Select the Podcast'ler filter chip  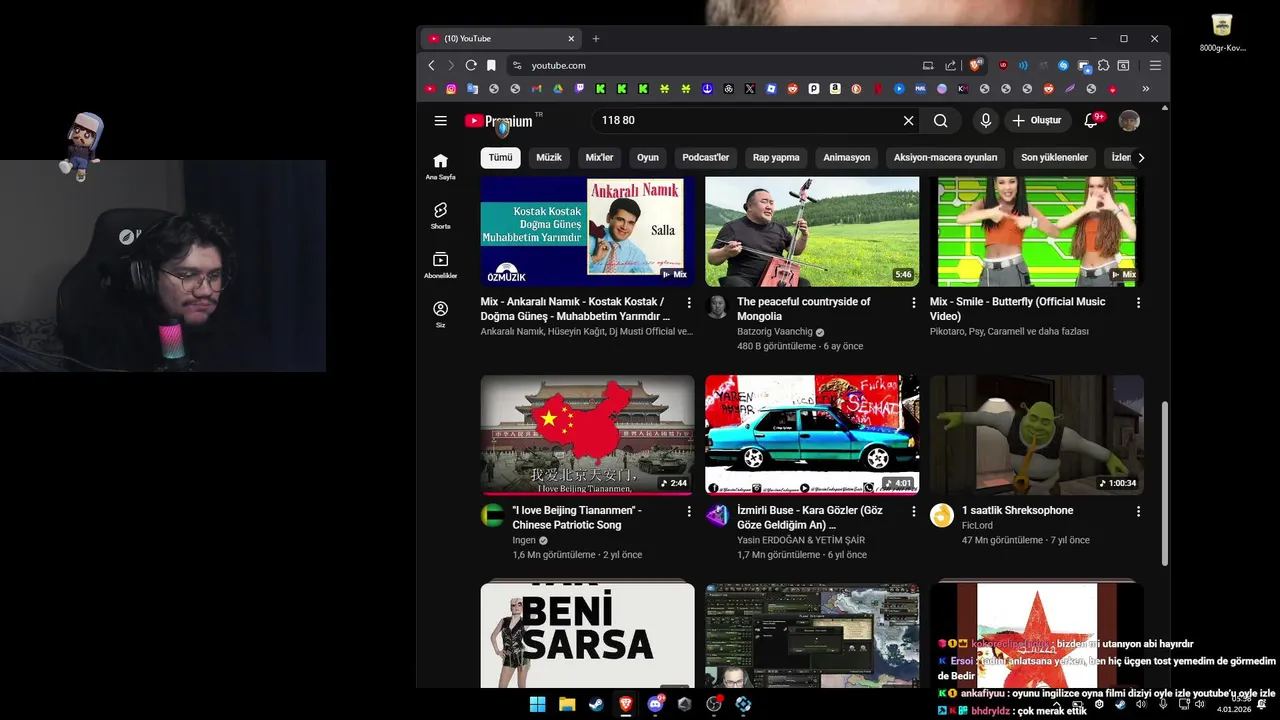[x=706, y=157]
